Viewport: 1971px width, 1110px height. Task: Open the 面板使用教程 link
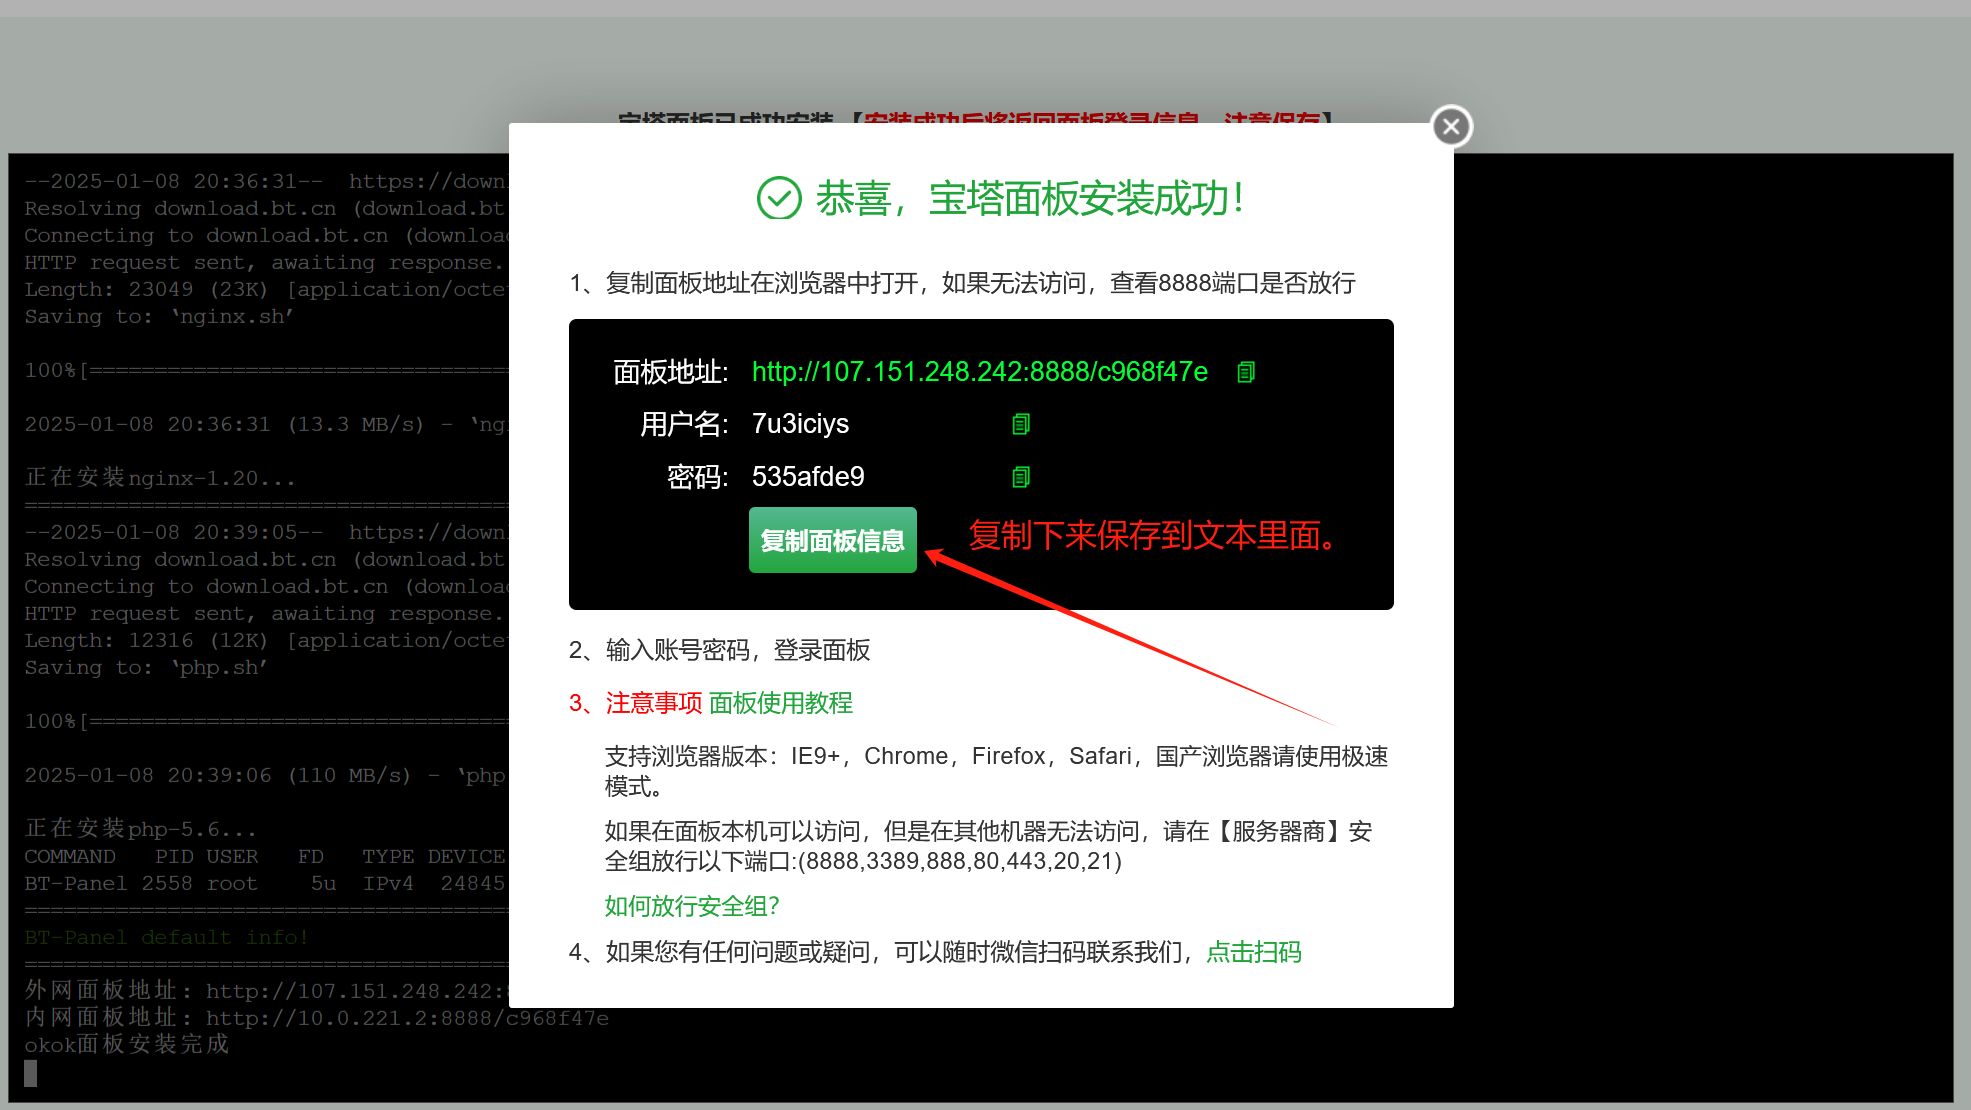[x=781, y=703]
